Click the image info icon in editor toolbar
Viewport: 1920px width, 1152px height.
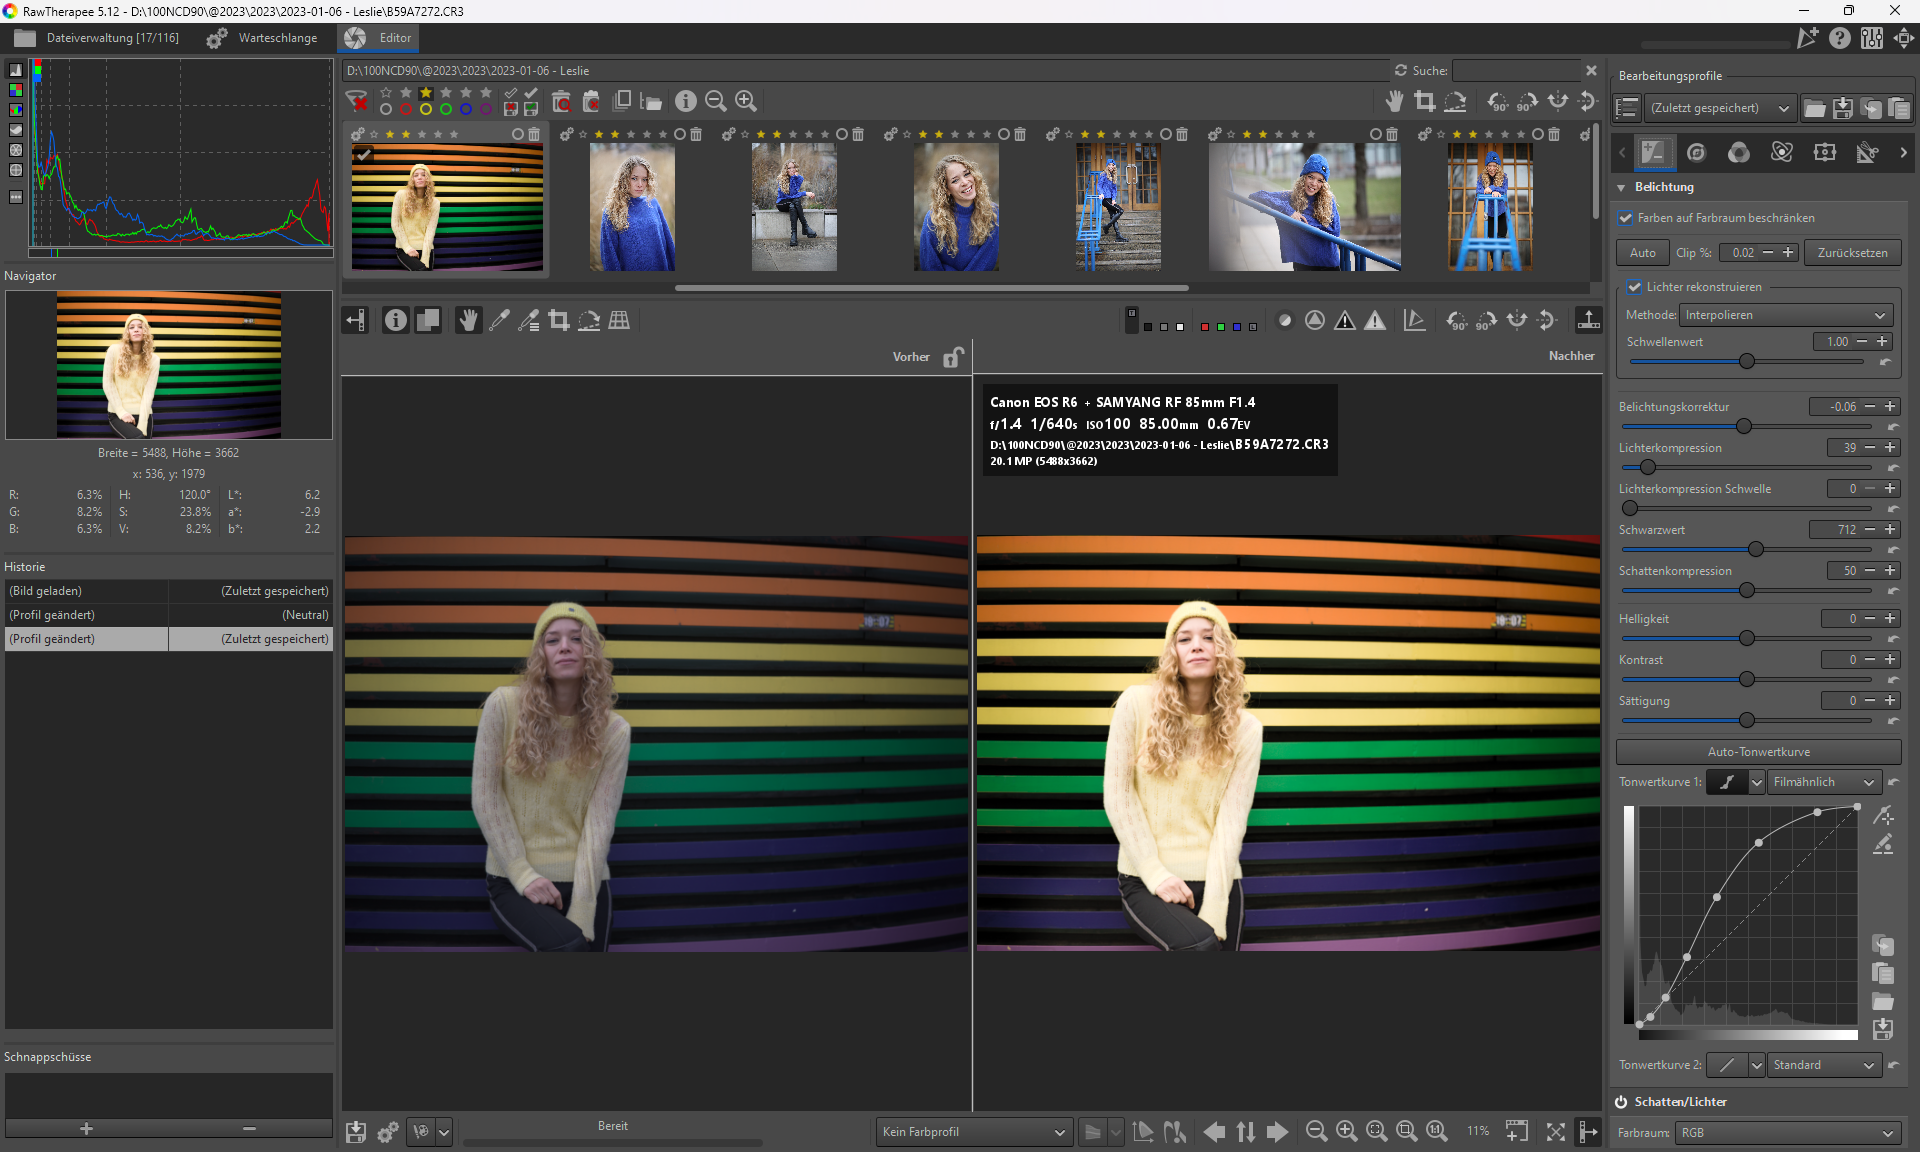[x=396, y=320]
